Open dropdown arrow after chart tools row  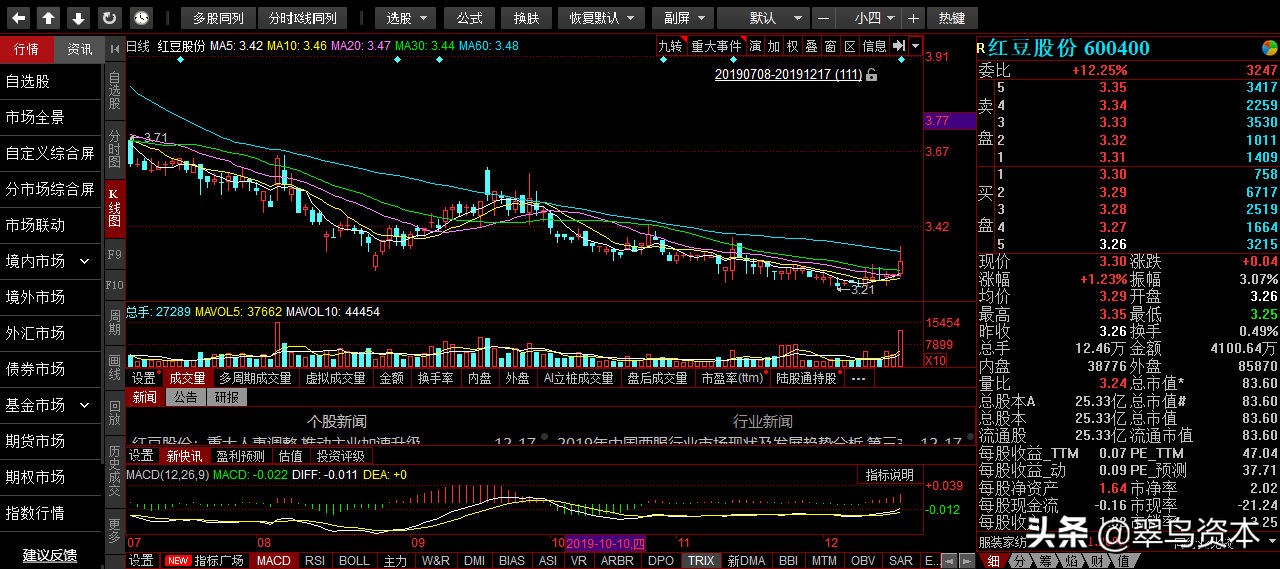coord(915,46)
